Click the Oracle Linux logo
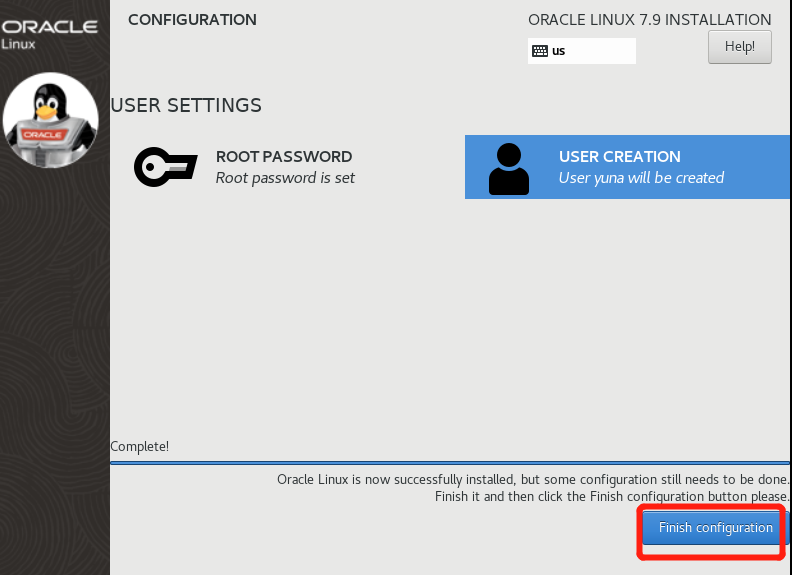 (50, 34)
